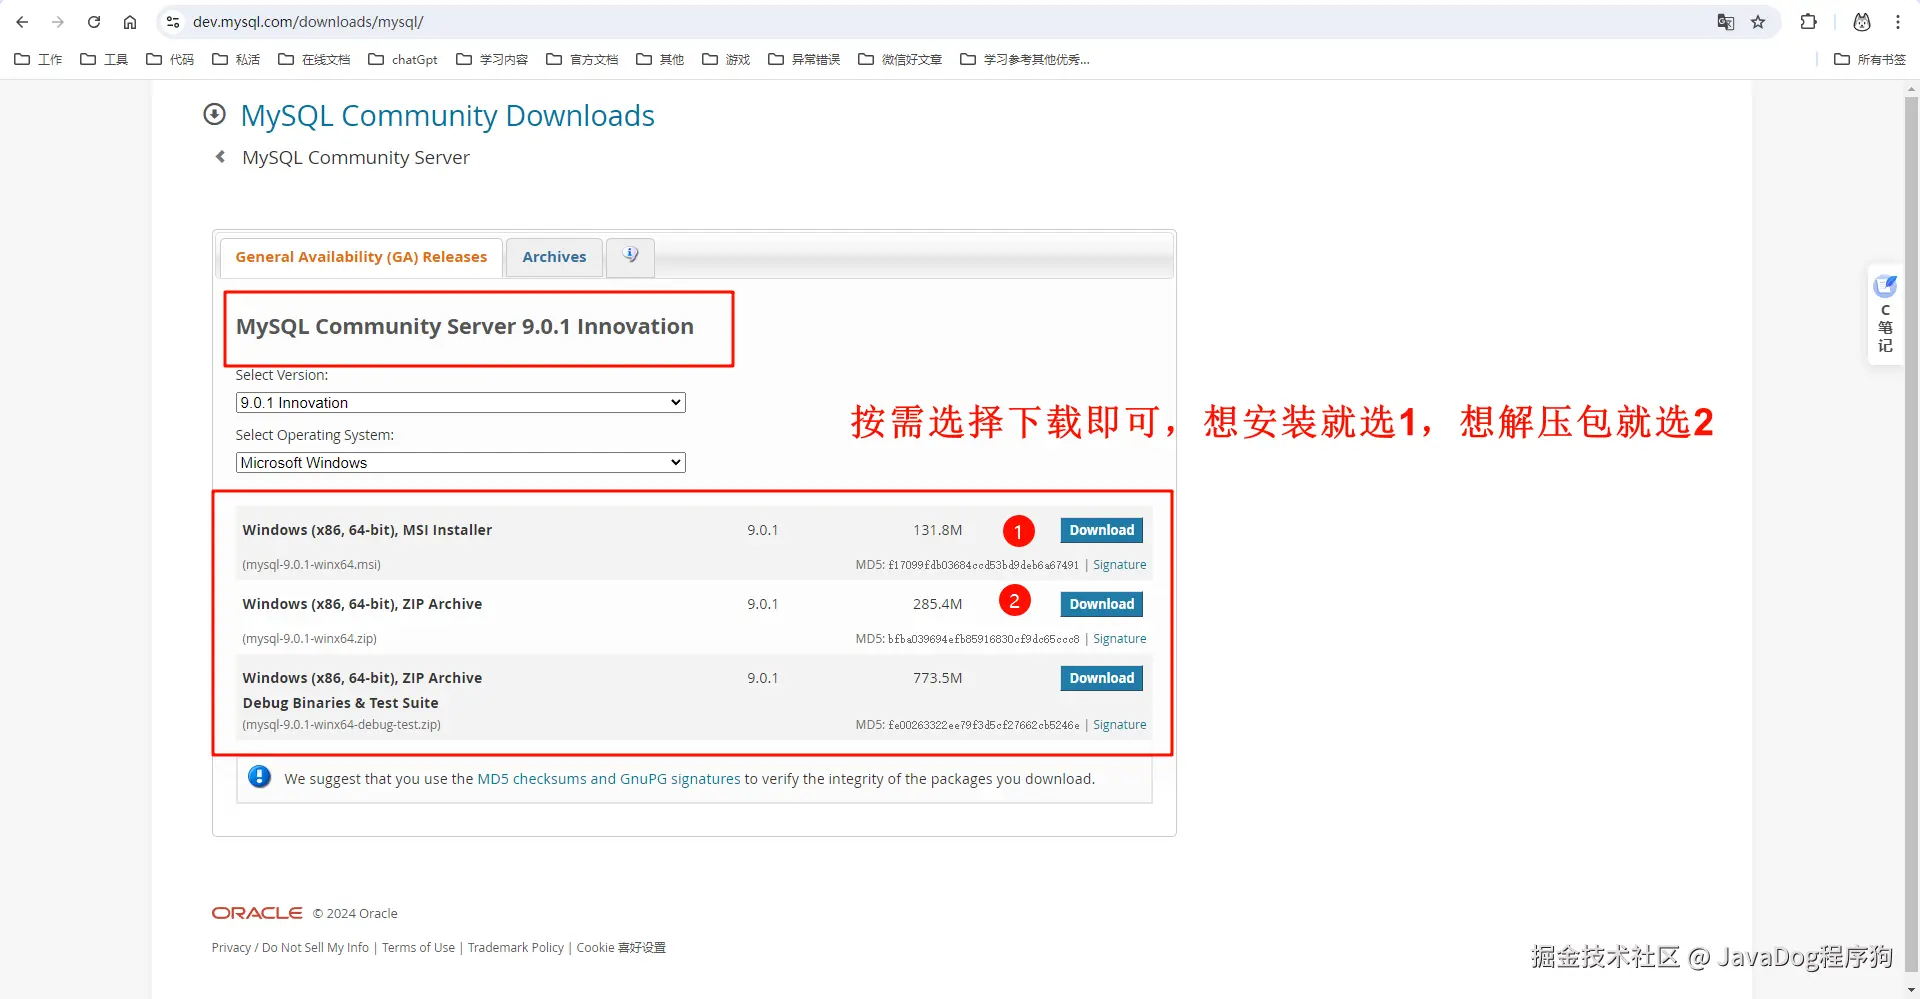Open the Privacy / Do Not Sell My Info link
The width and height of the screenshot is (1920, 999).
pyautogui.click(x=290, y=948)
